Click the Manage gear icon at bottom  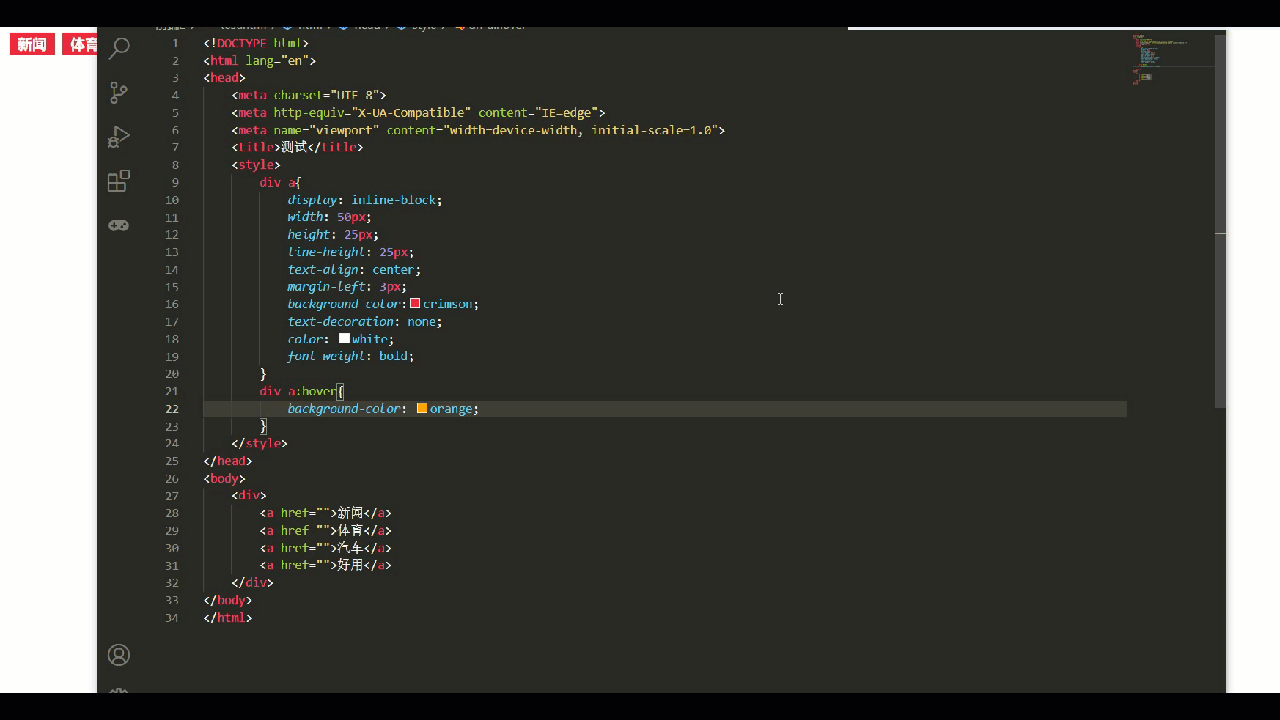[x=119, y=691]
